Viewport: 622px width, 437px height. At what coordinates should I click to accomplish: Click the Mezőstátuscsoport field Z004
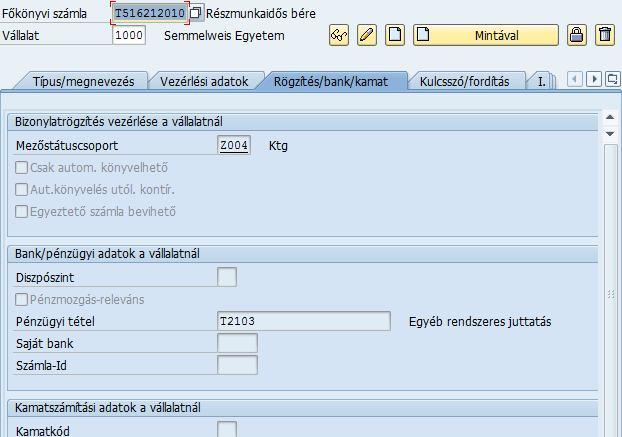coord(234,145)
